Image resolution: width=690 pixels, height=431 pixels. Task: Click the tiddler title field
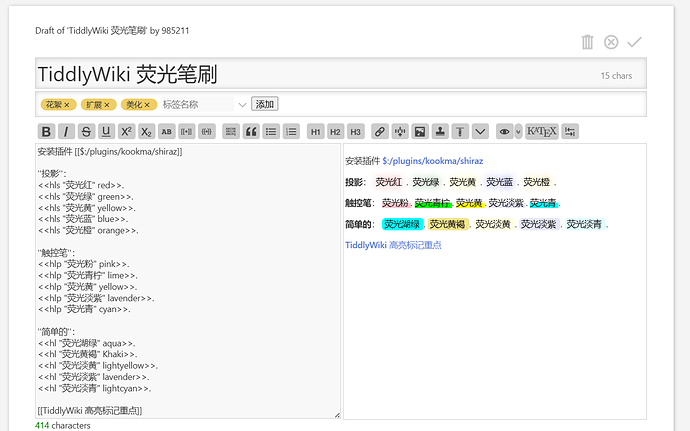click(x=341, y=74)
